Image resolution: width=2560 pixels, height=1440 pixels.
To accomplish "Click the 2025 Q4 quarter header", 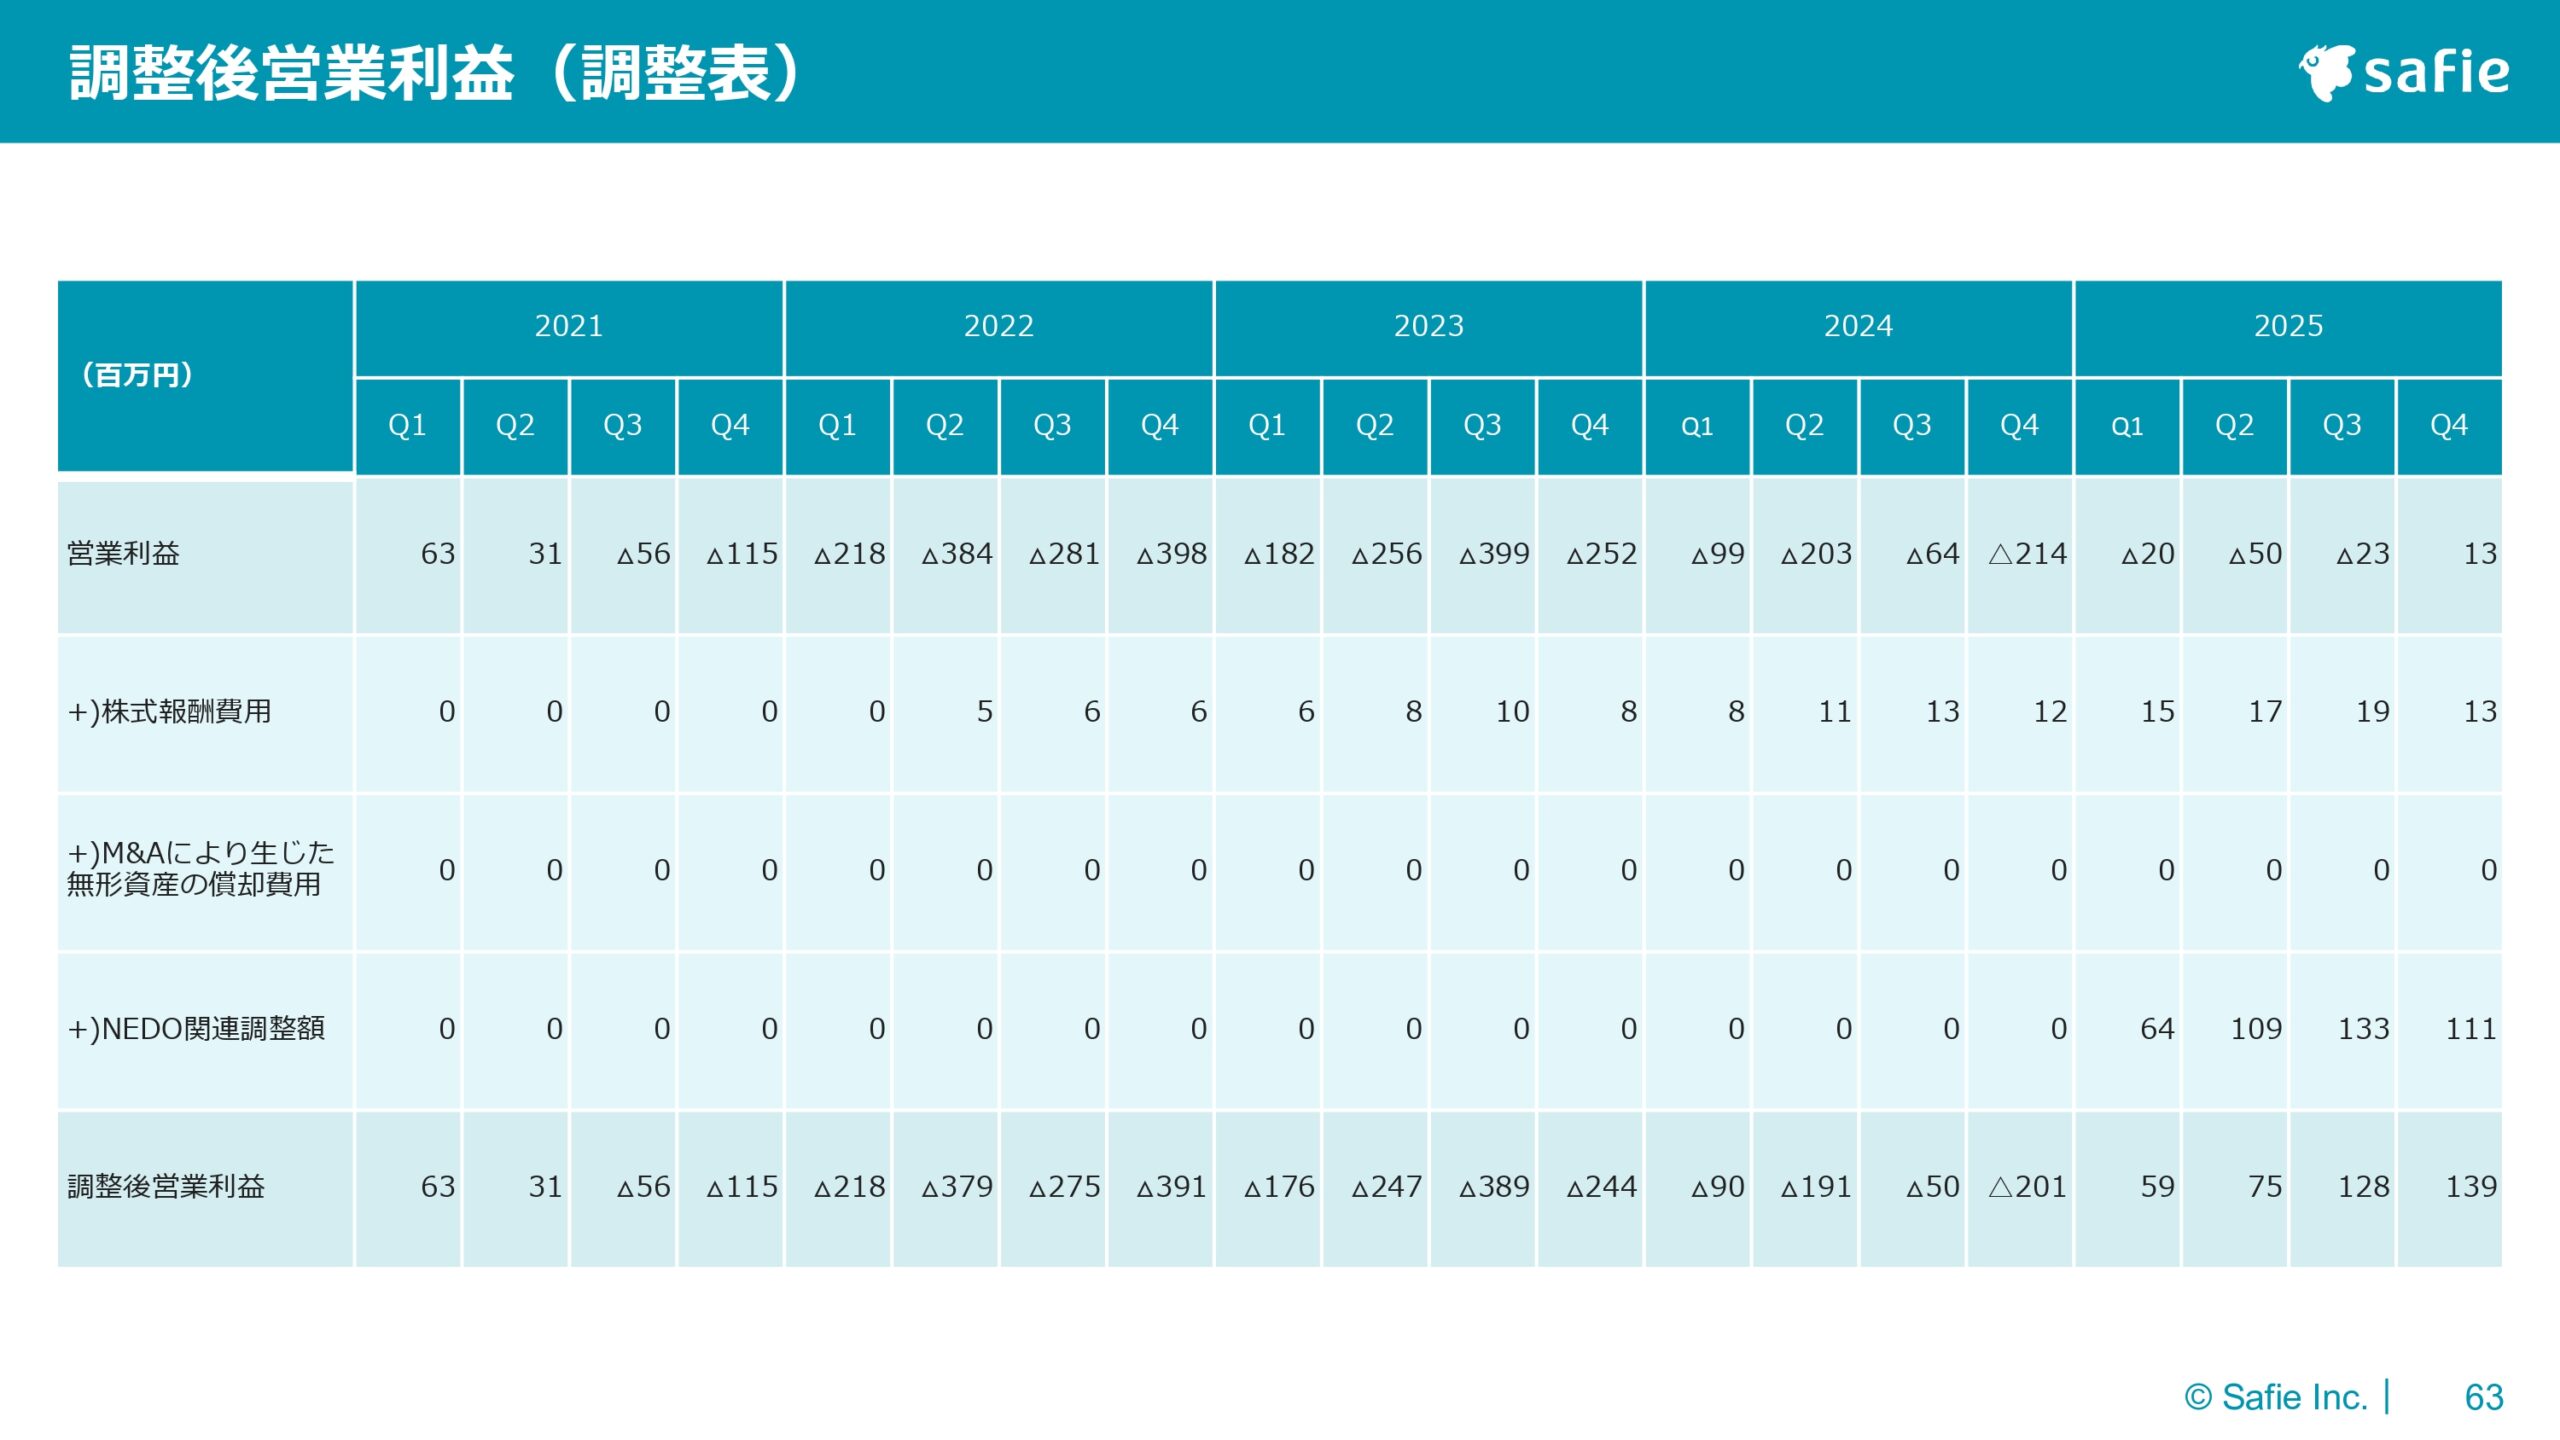I will point(2448,425).
